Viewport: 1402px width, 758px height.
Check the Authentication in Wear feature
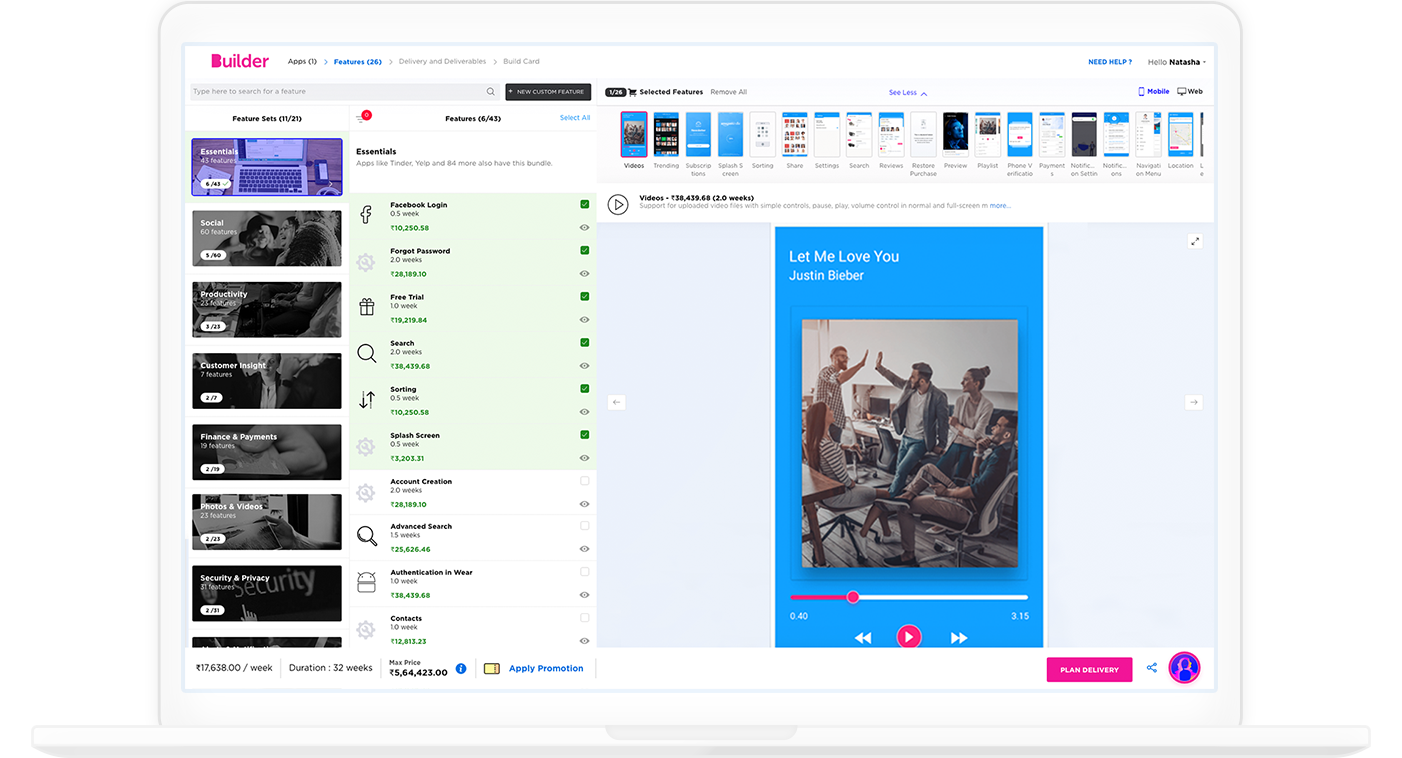(585, 571)
